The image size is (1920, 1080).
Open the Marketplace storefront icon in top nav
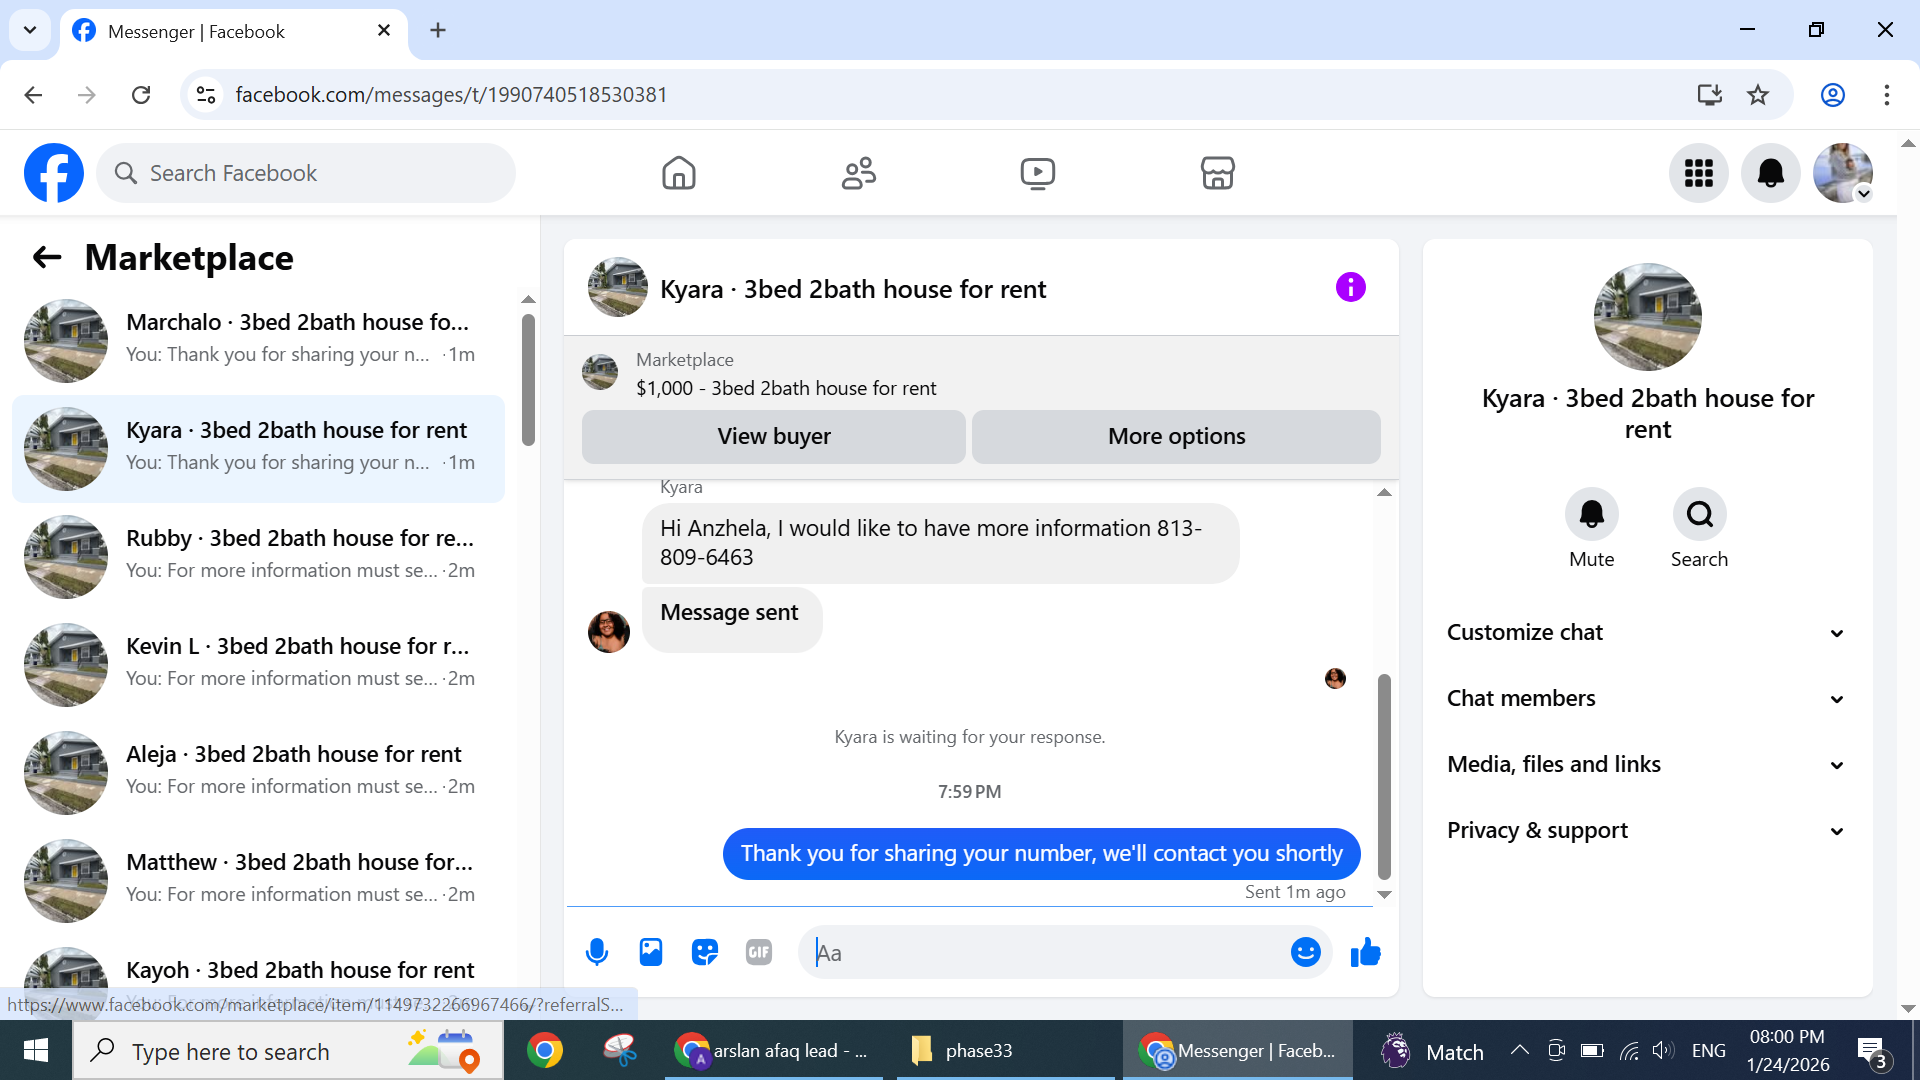pyautogui.click(x=1217, y=173)
